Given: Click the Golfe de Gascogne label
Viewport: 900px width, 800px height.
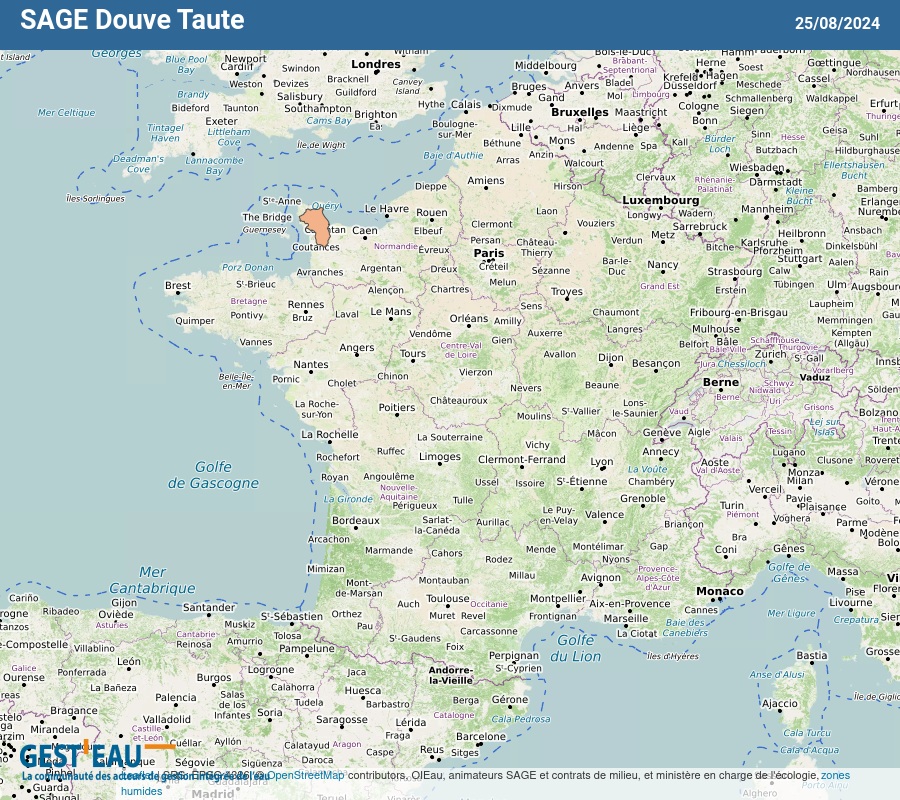Looking at the screenshot, I should (213, 475).
